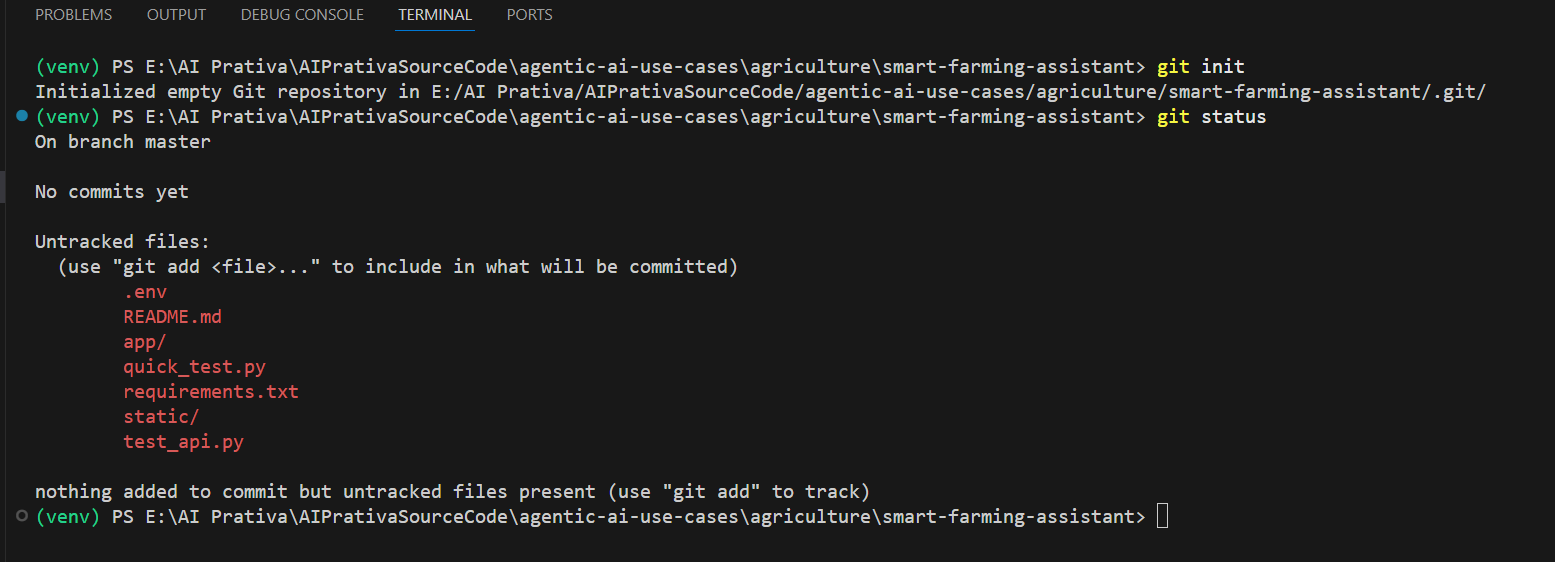The width and height of the screenshot is (1555, 562).
Task: Click the app/ folder entry
Action: [145, 342]
